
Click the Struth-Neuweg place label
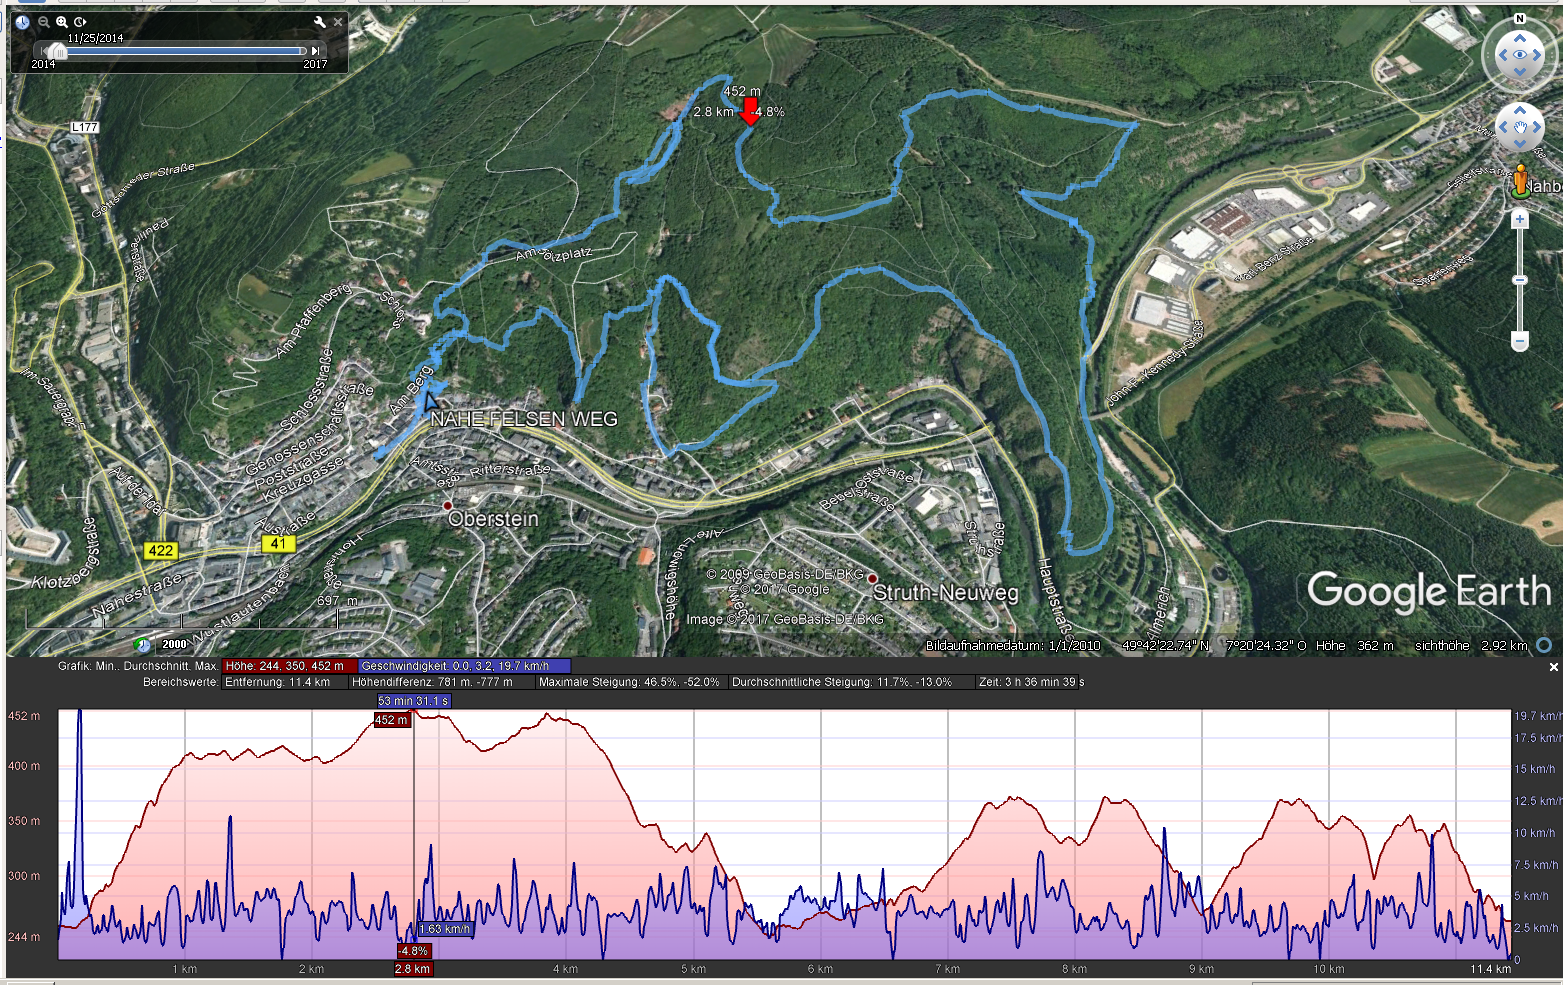[x=946, y=593]
